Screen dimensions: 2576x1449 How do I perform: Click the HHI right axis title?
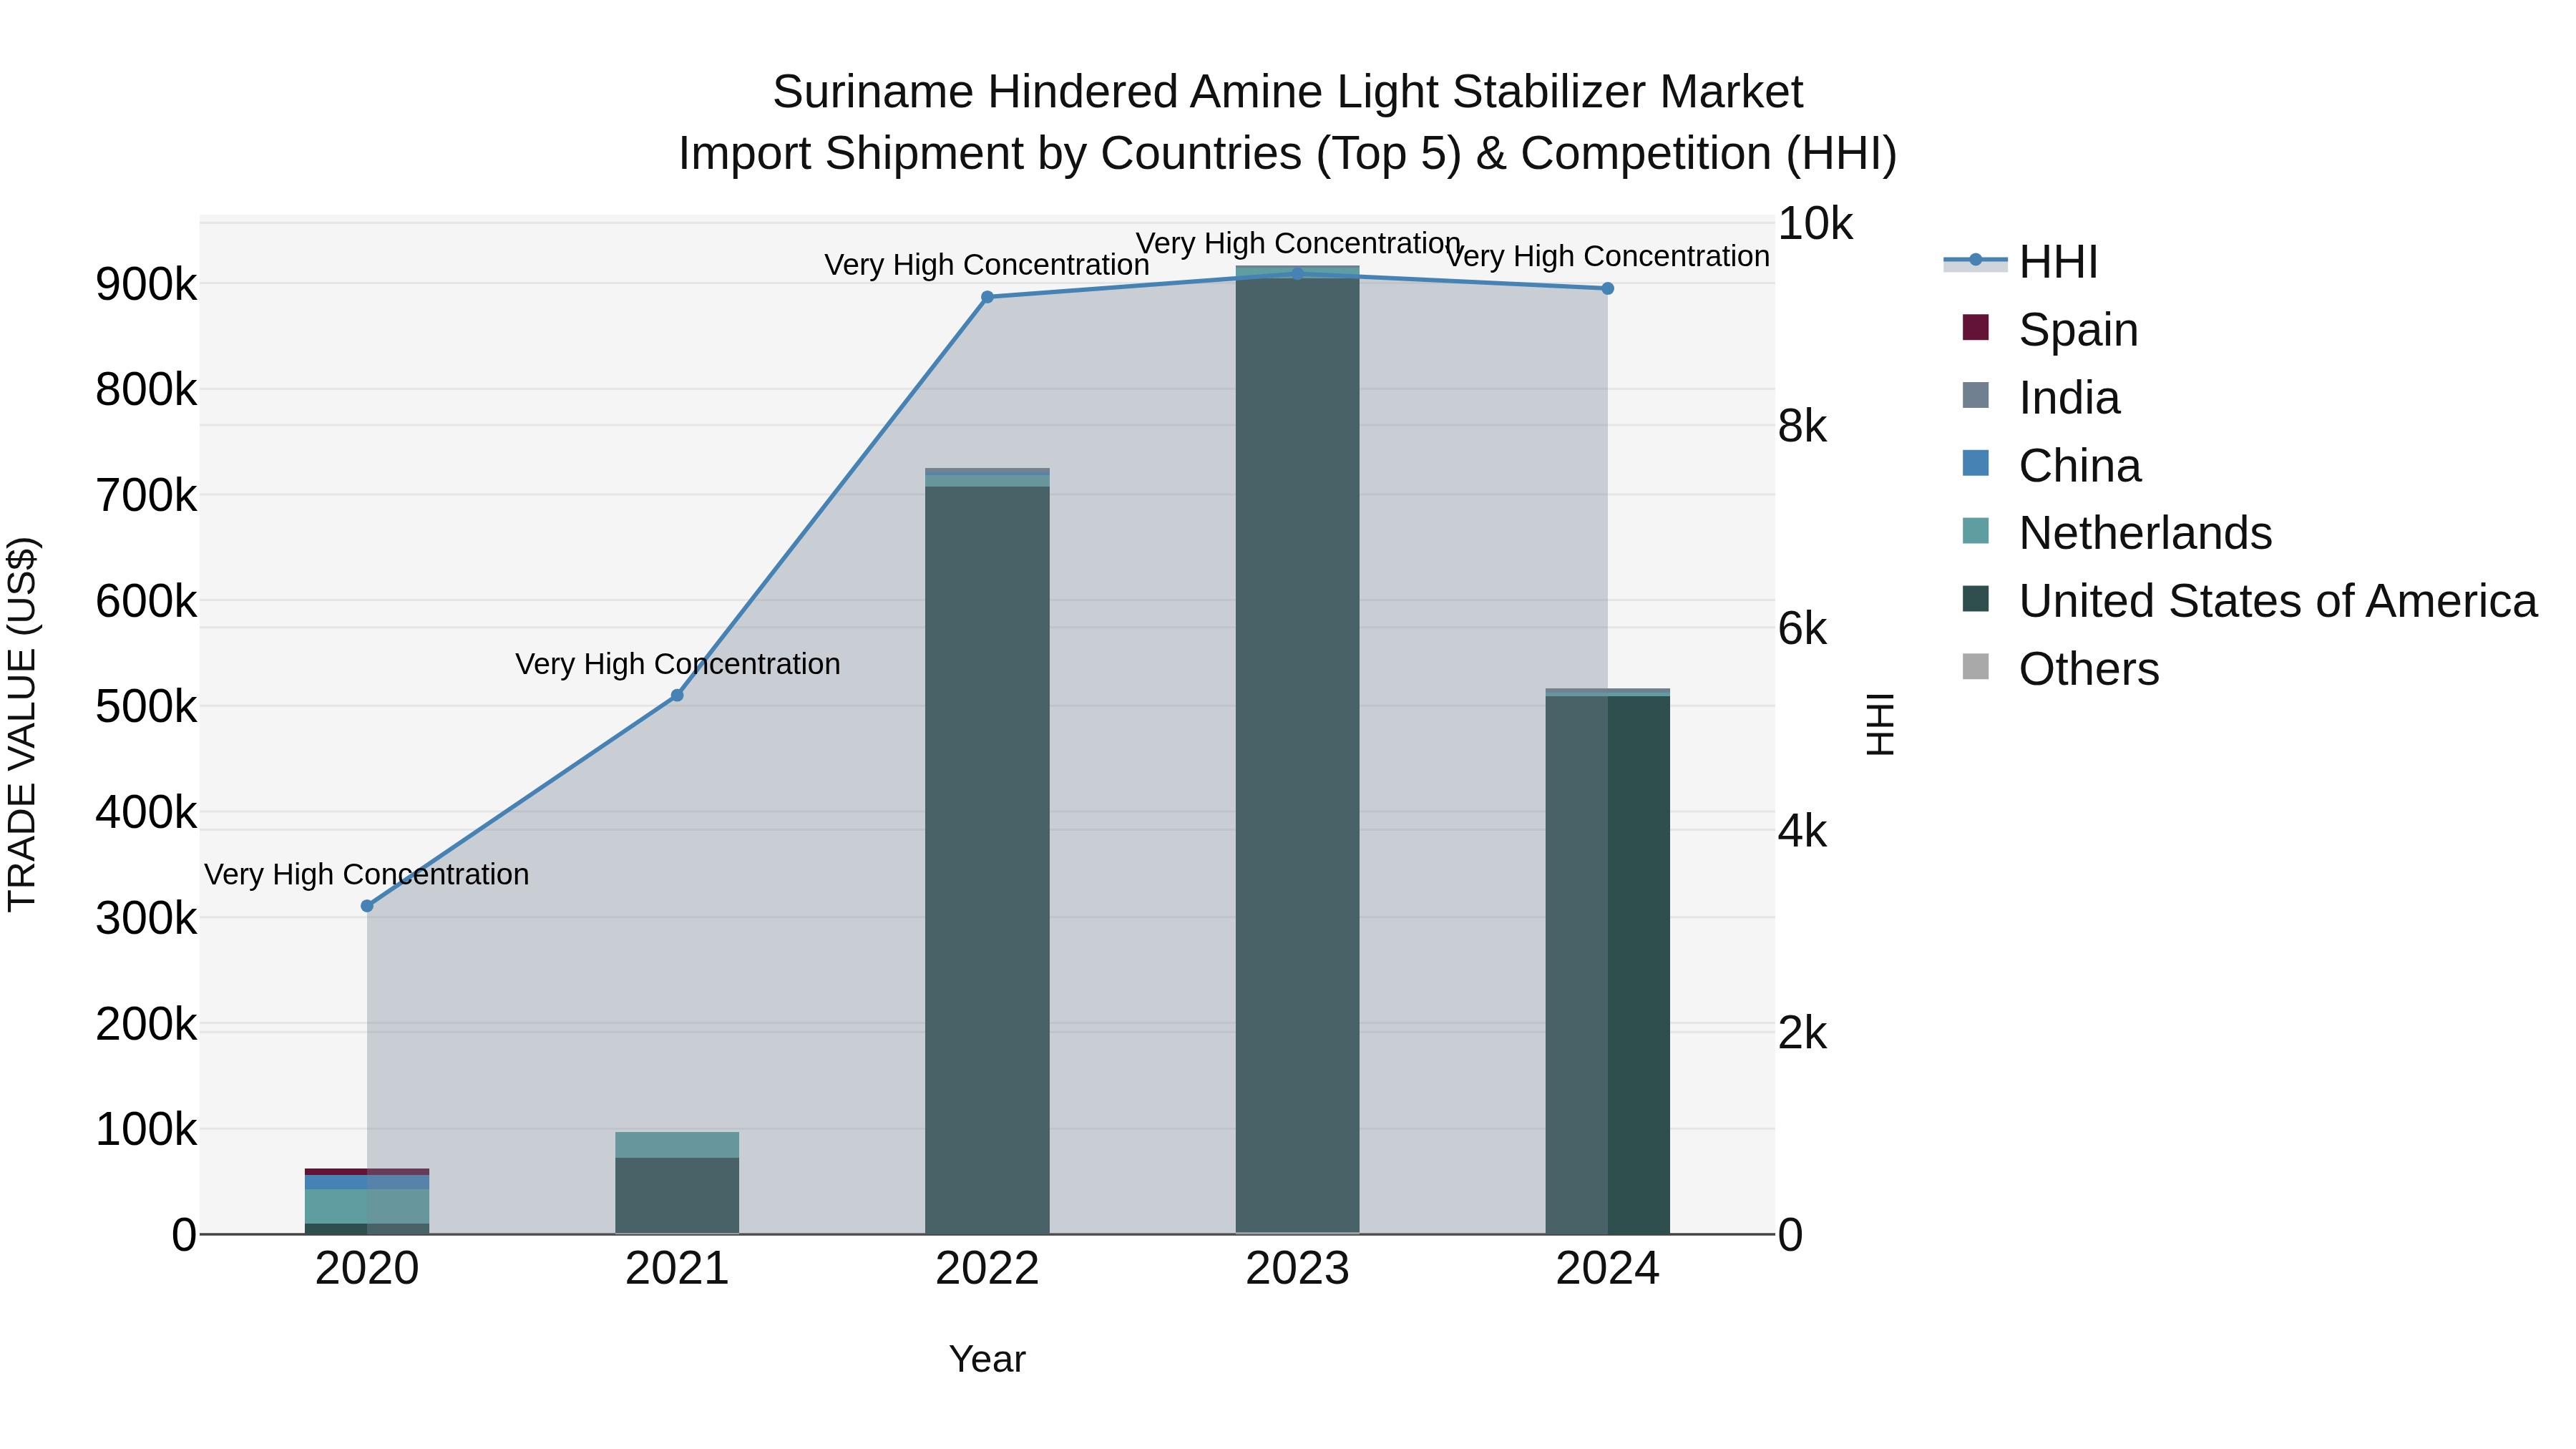pyautogui.click(x=1880, y=725)
